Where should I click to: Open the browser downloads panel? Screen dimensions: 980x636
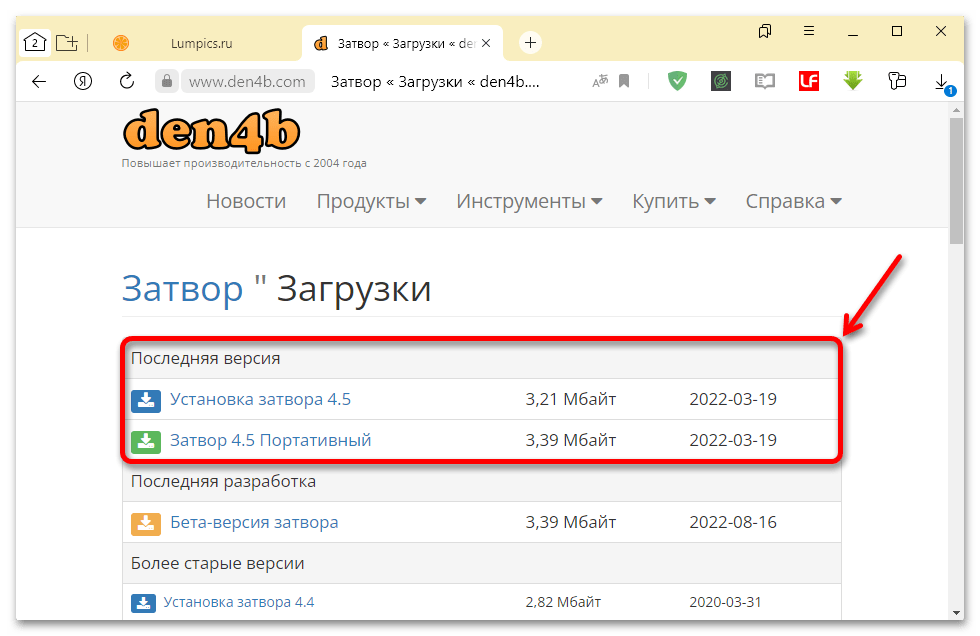tap(942, 83)
